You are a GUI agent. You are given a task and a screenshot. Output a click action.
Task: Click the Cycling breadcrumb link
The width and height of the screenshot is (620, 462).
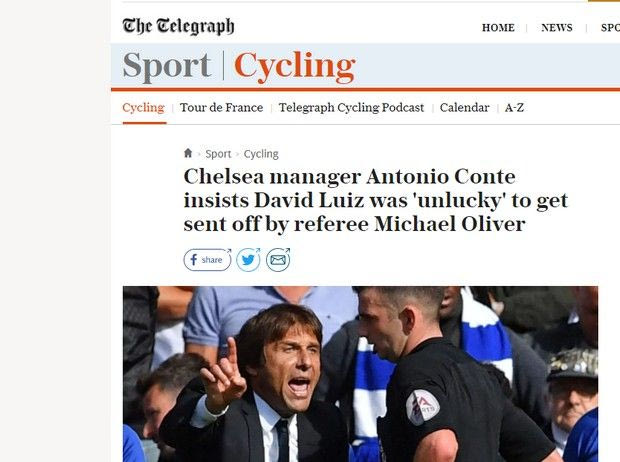(261, 154)
